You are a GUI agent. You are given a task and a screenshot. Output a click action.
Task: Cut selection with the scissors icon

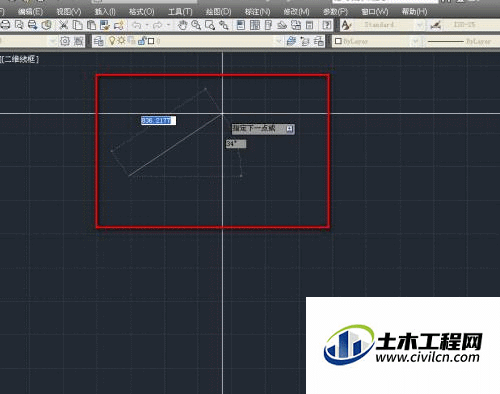[x=63, y=25]
